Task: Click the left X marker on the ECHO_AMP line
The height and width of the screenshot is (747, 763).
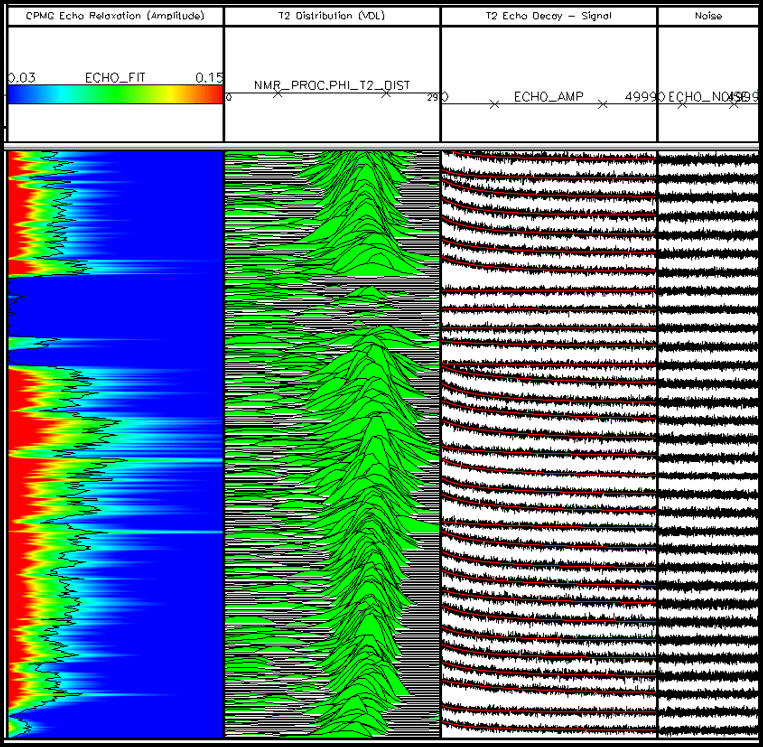Action: pyautogui.click(x=494, y=104)
